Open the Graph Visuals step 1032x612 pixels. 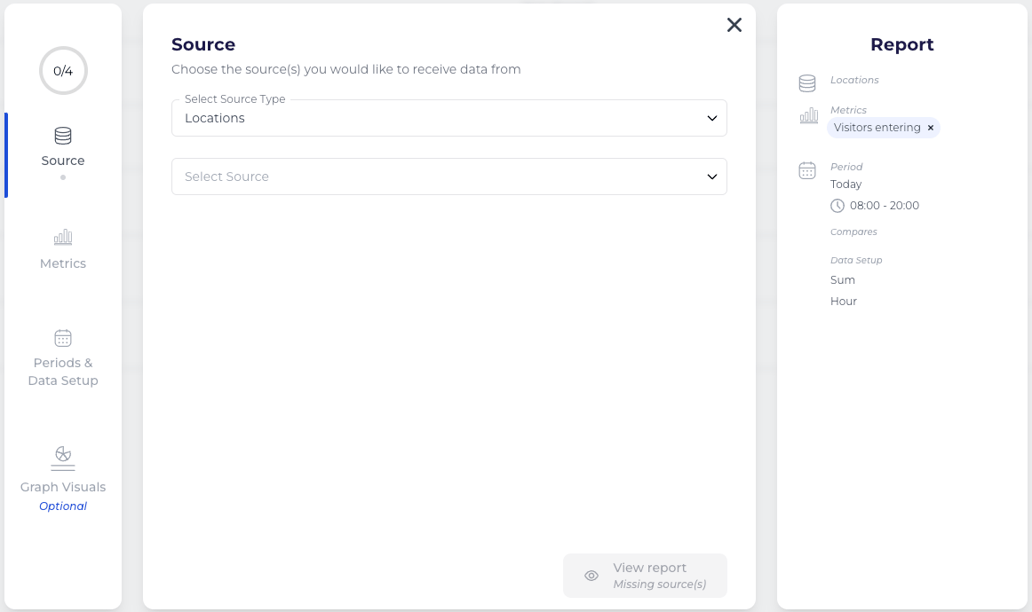(x=63, y=478)
